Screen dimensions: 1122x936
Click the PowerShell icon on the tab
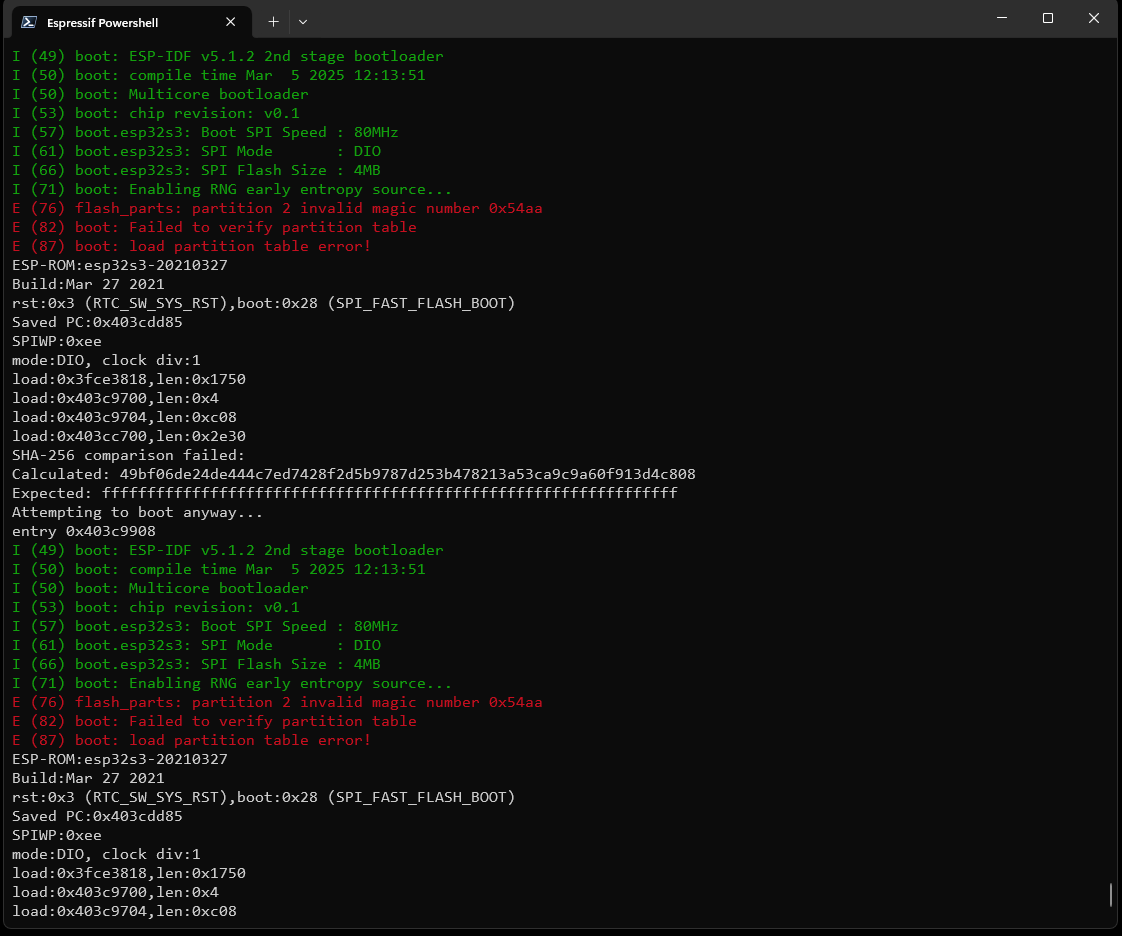point(29,22)
